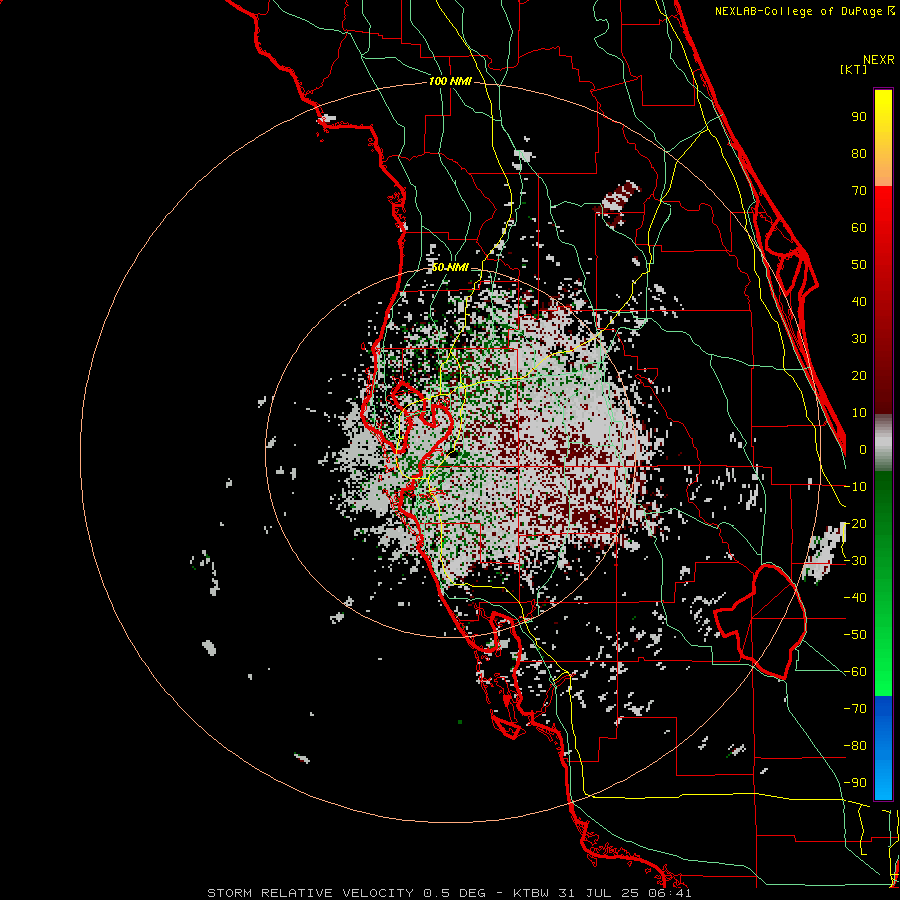Pick the gray zero-velocity color bar segment
900x900 pixels.
883,442
